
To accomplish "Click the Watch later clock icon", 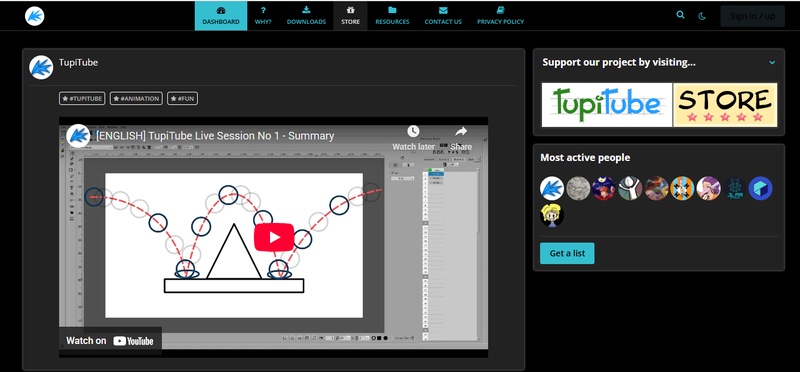I will (x=413, y=132).
